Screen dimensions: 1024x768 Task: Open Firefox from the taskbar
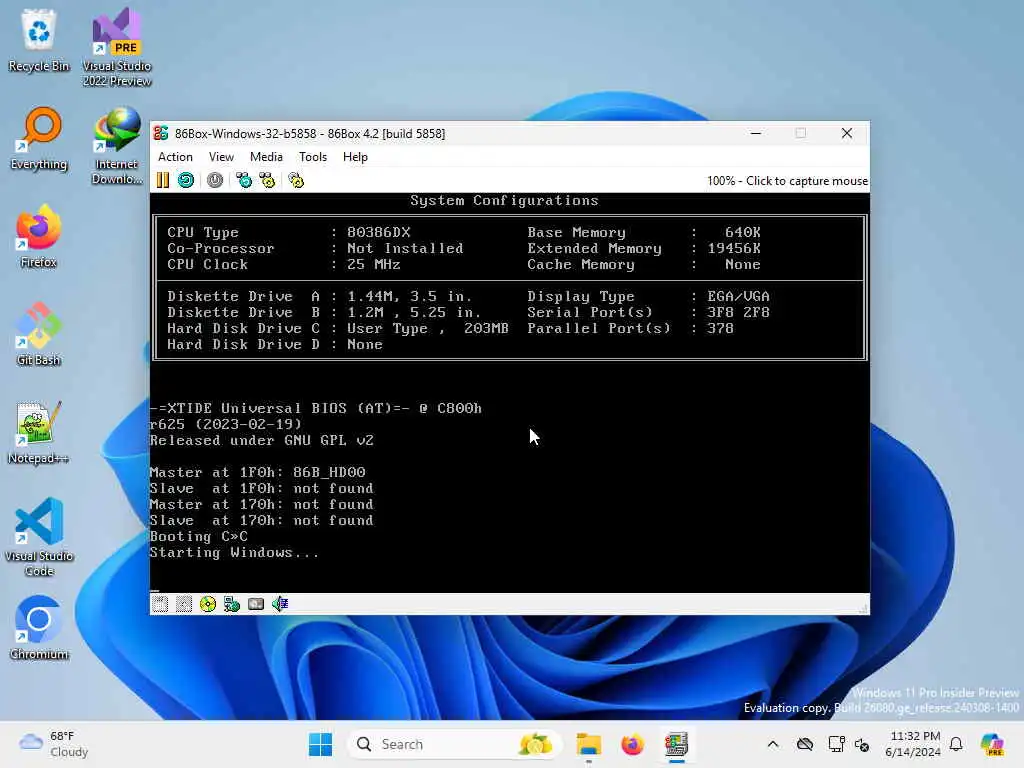(x=632, y=744)
